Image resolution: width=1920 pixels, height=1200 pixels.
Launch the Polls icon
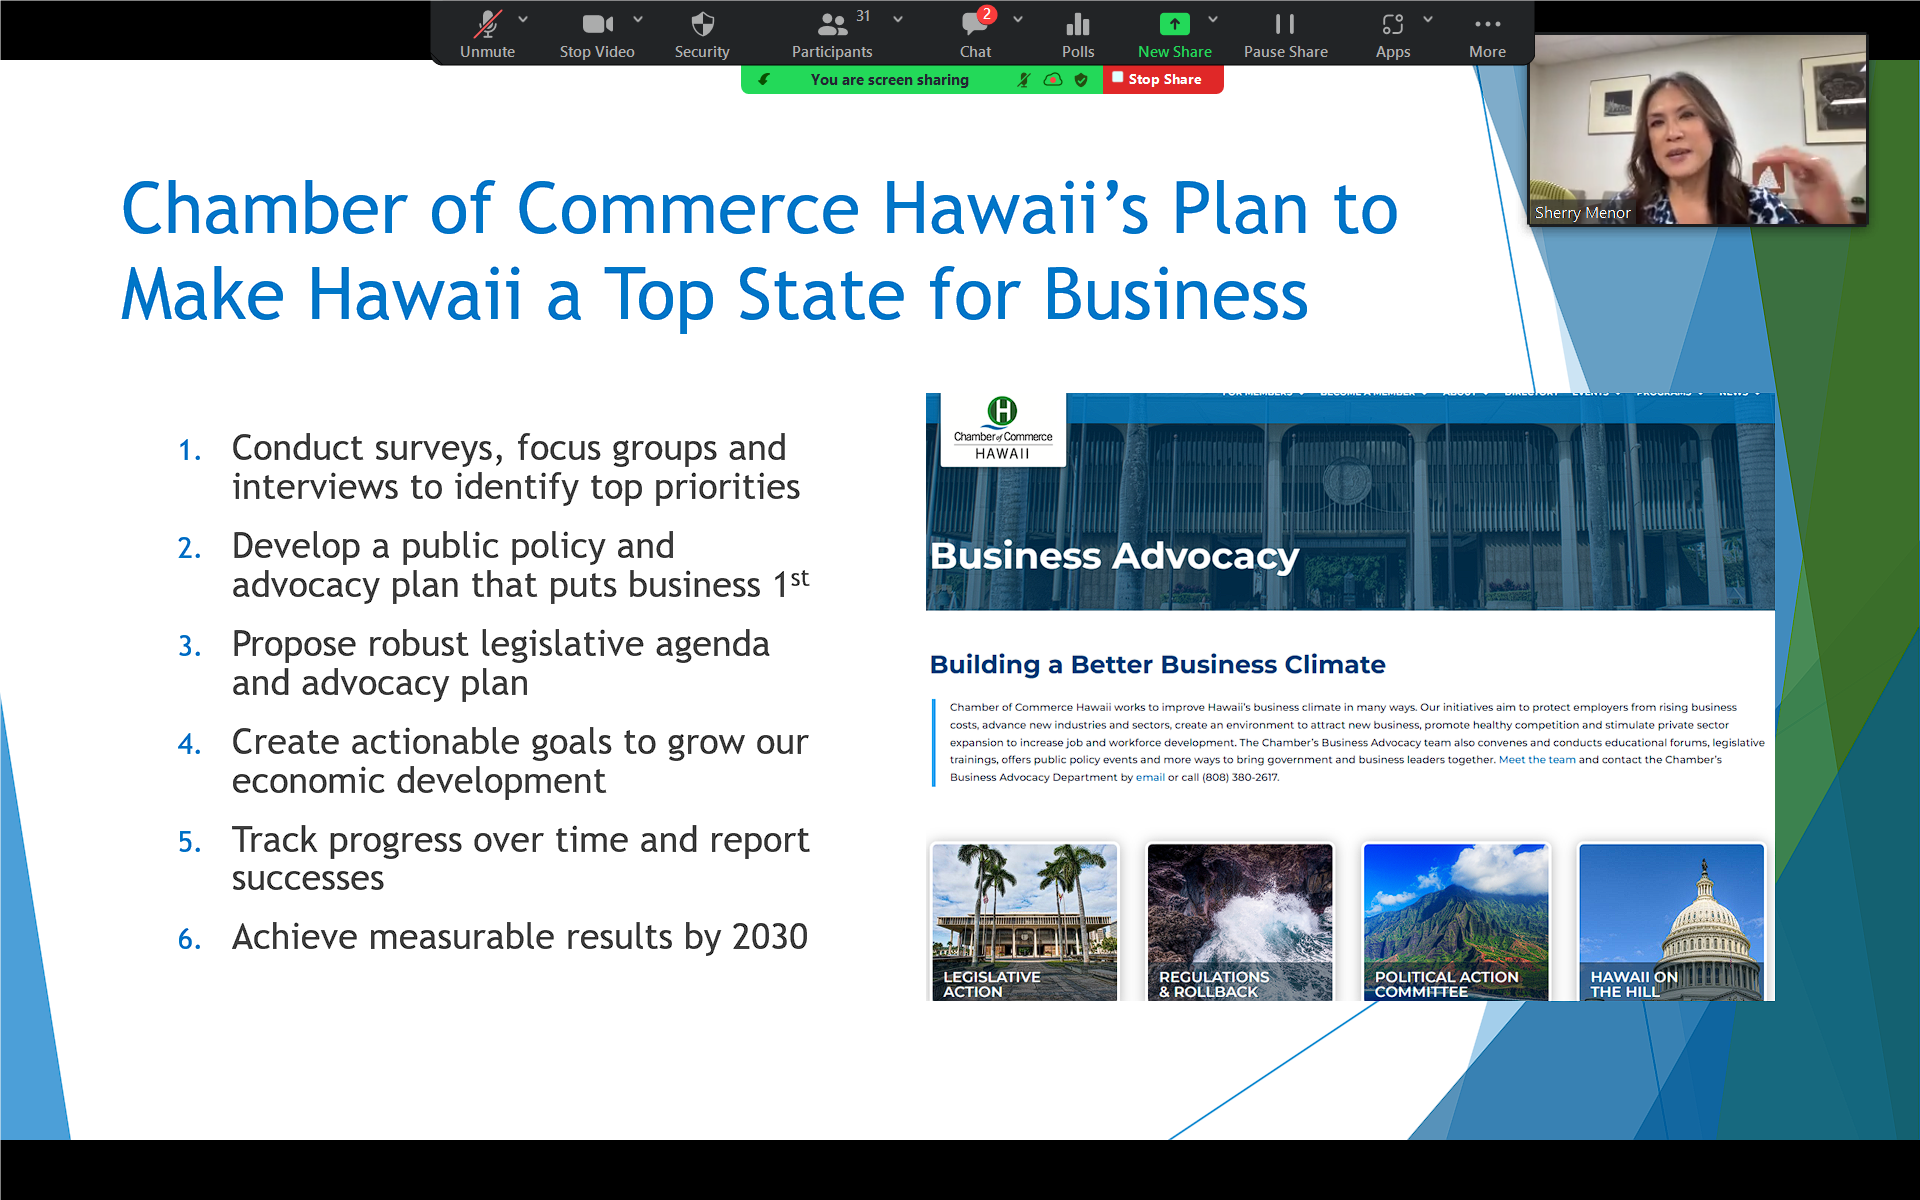click(x=1078, y=33)
